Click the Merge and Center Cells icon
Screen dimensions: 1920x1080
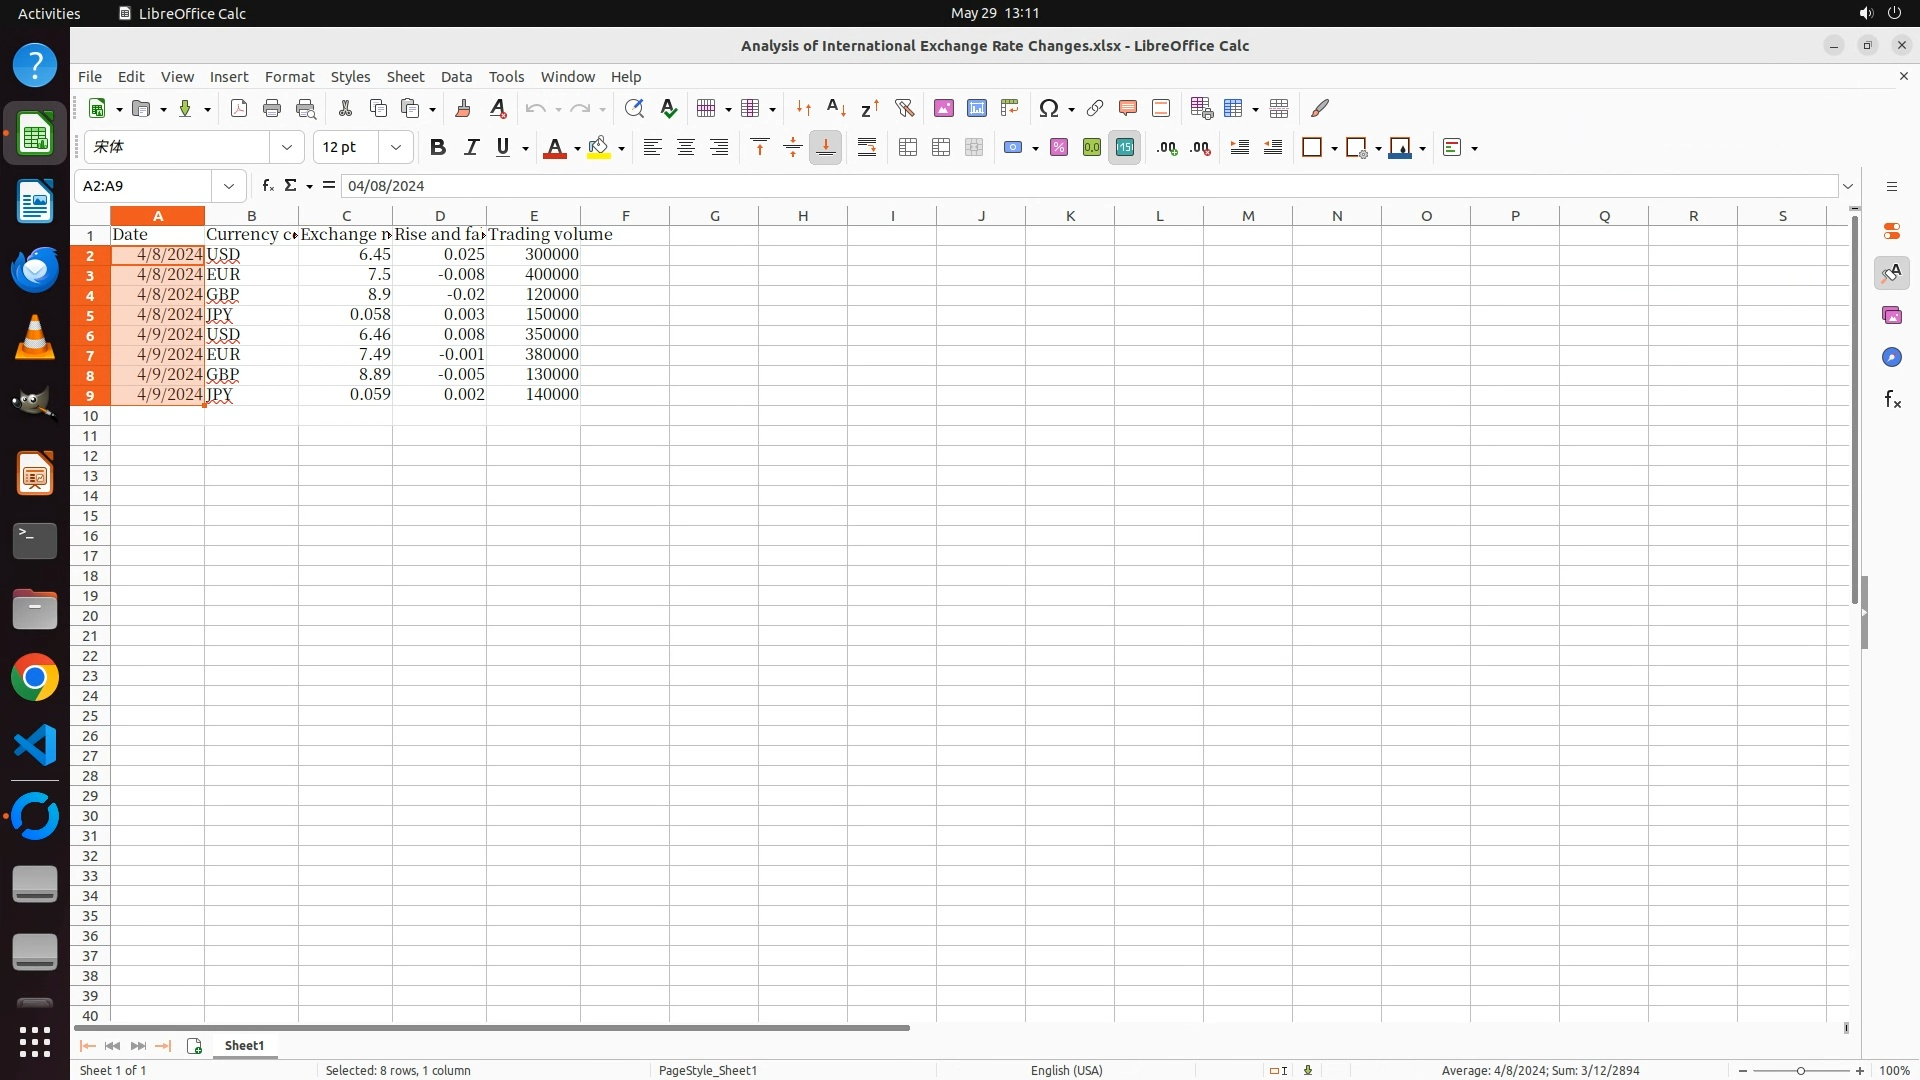pyautogui.click(x=908, y=148)
